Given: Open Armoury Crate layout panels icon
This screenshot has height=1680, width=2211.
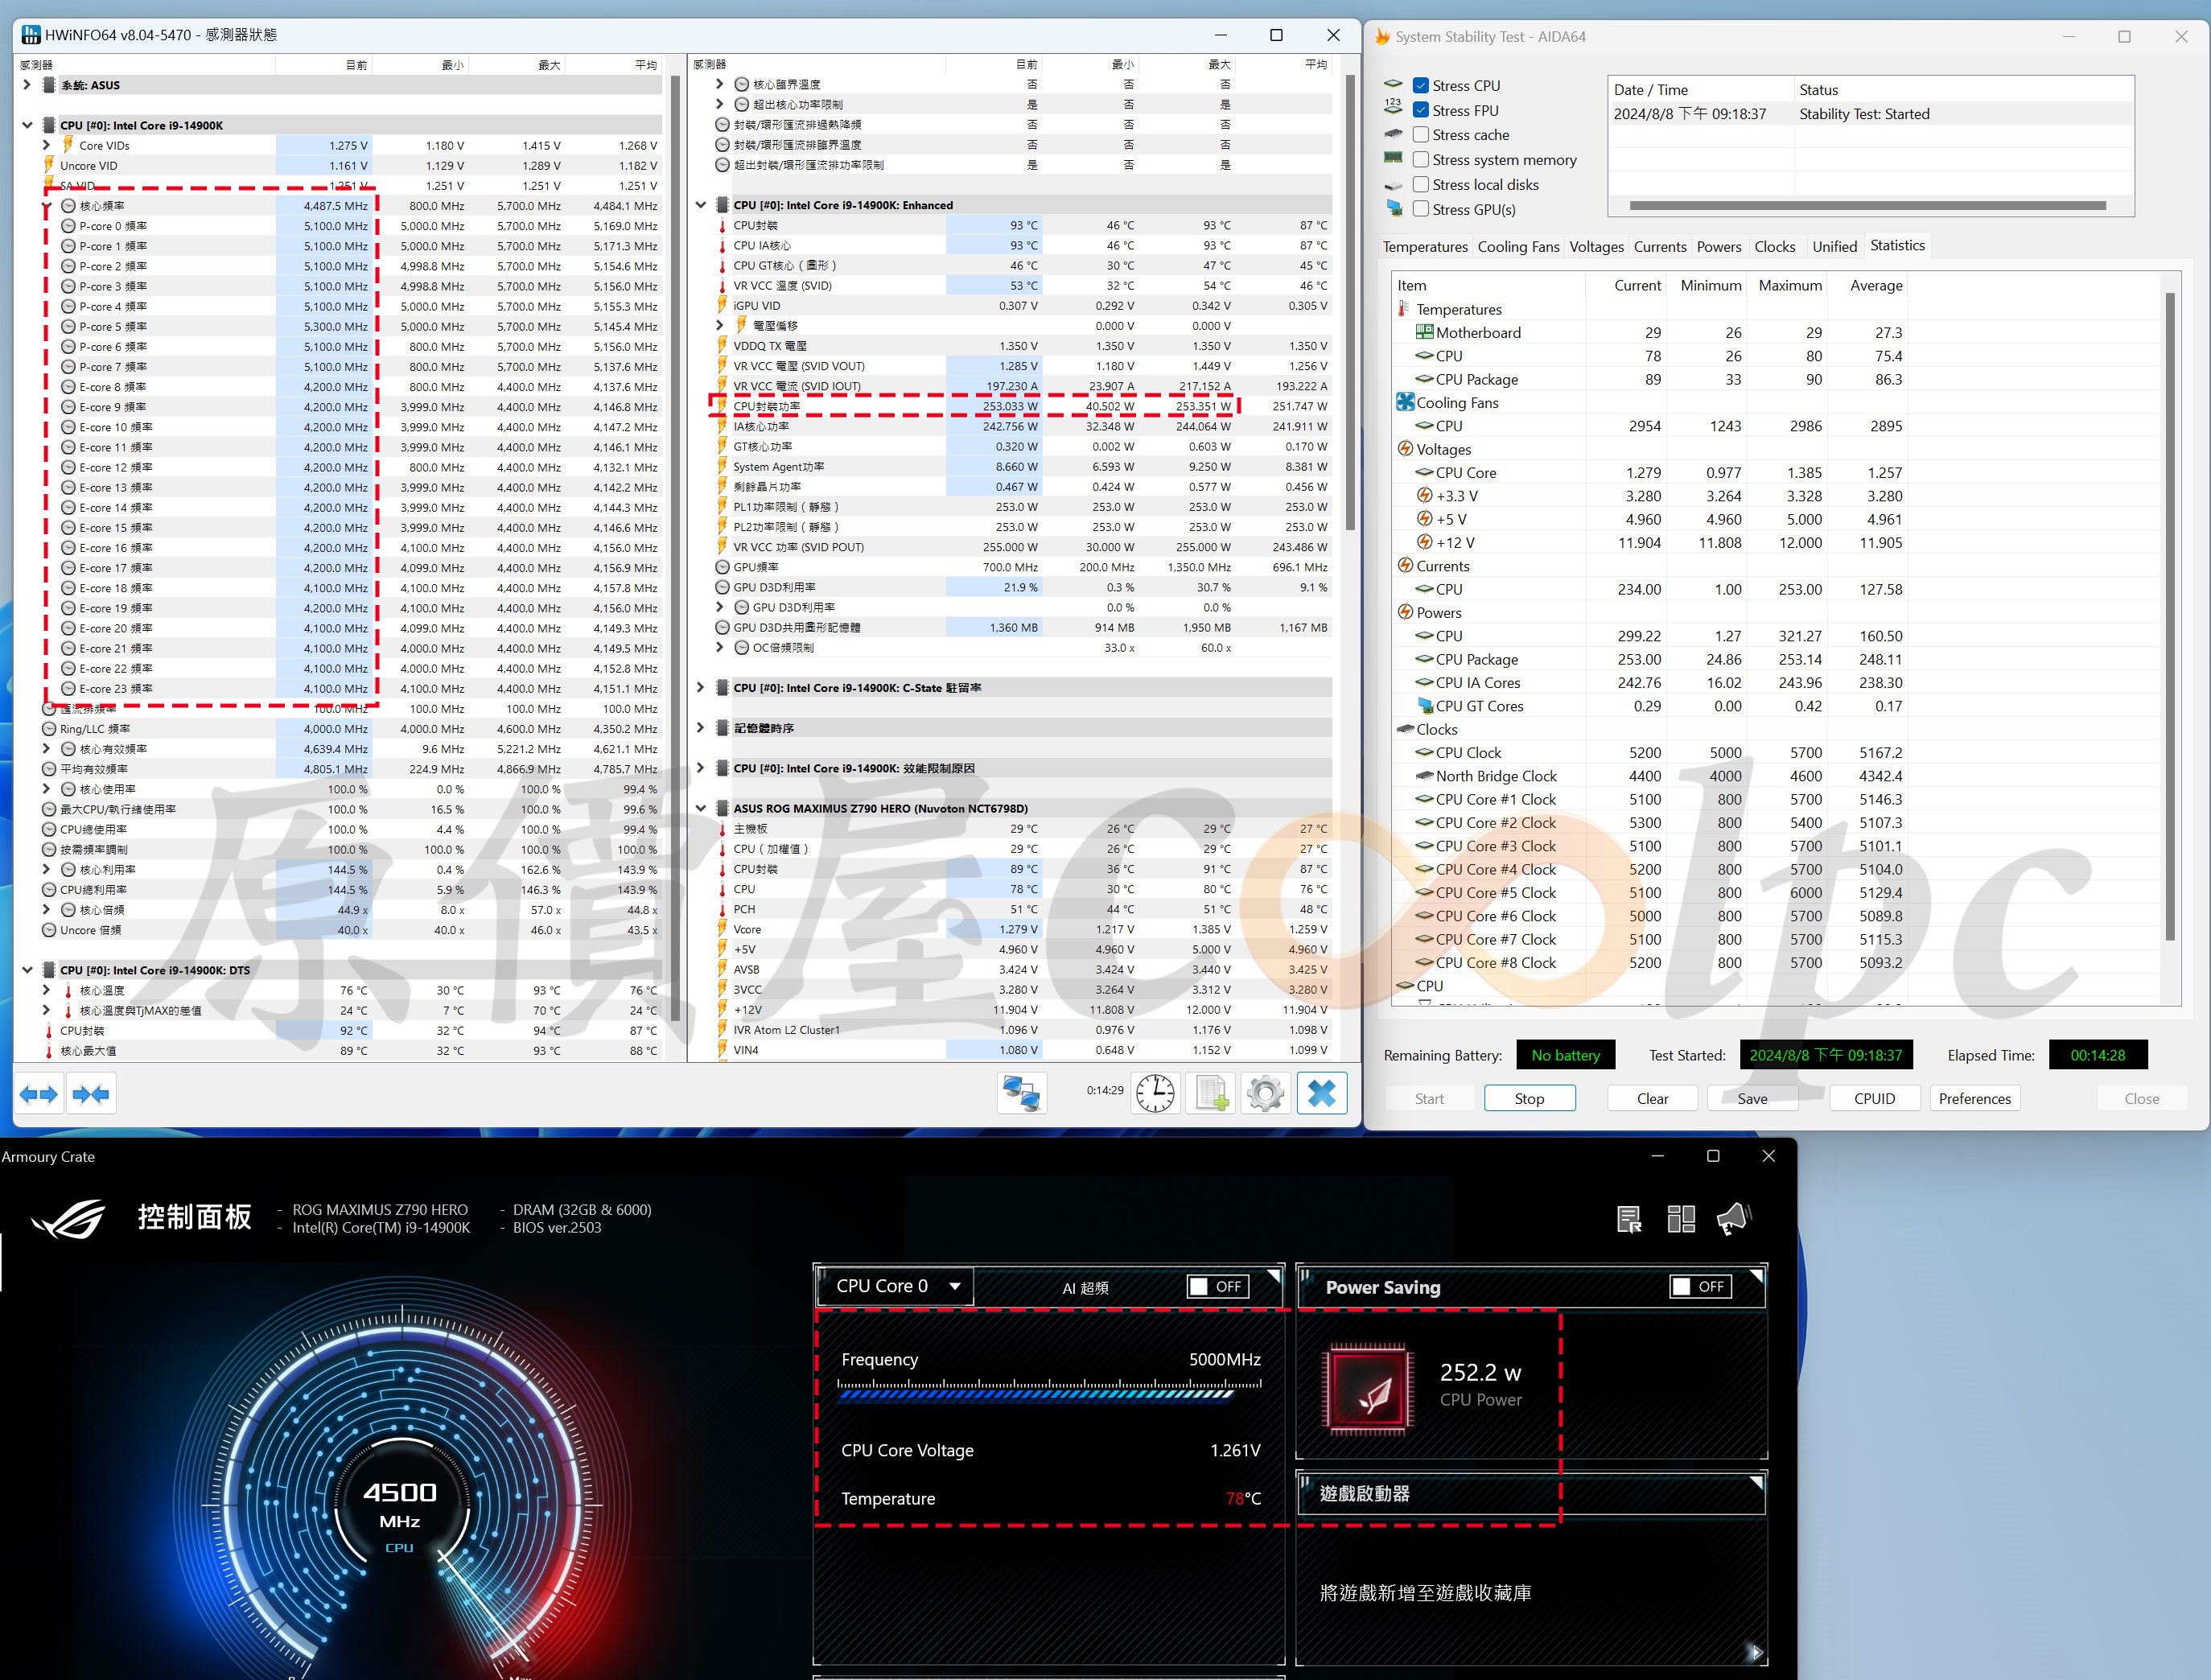Looking at the screenshot, I should 1681,1219.
